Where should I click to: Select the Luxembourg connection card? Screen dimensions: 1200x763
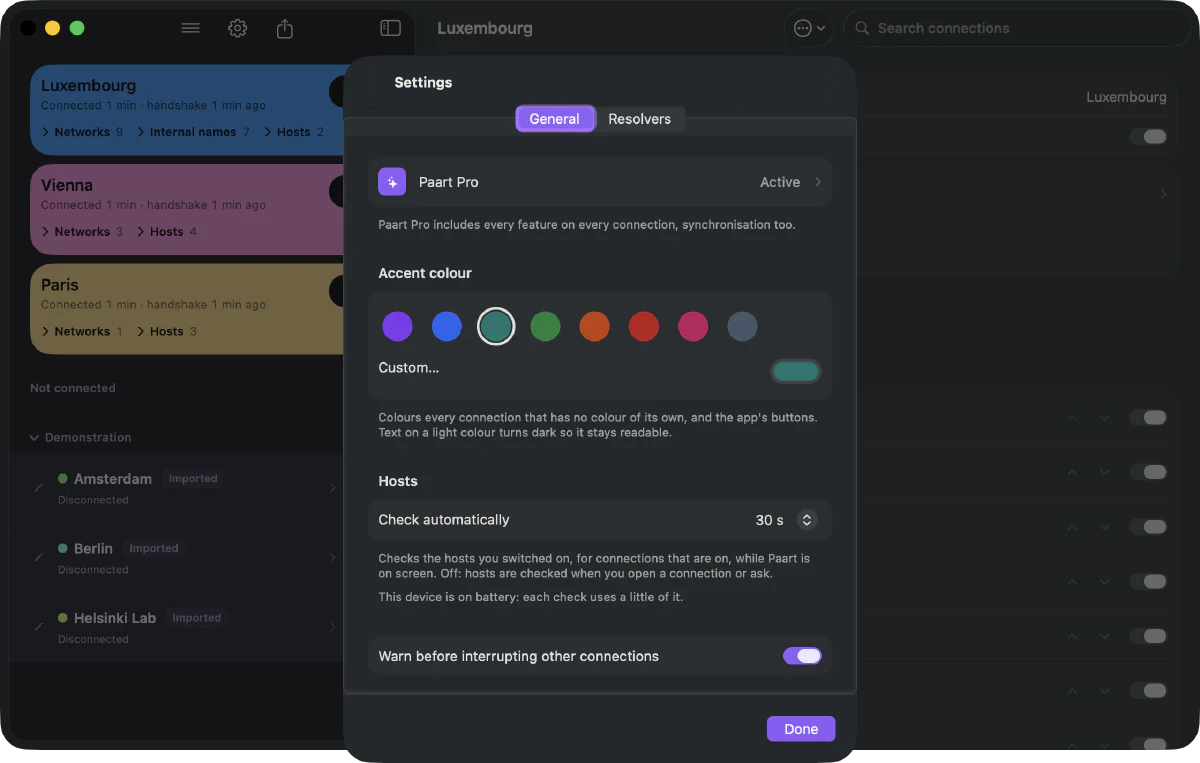pyautogui.click(x=186, y=110)
